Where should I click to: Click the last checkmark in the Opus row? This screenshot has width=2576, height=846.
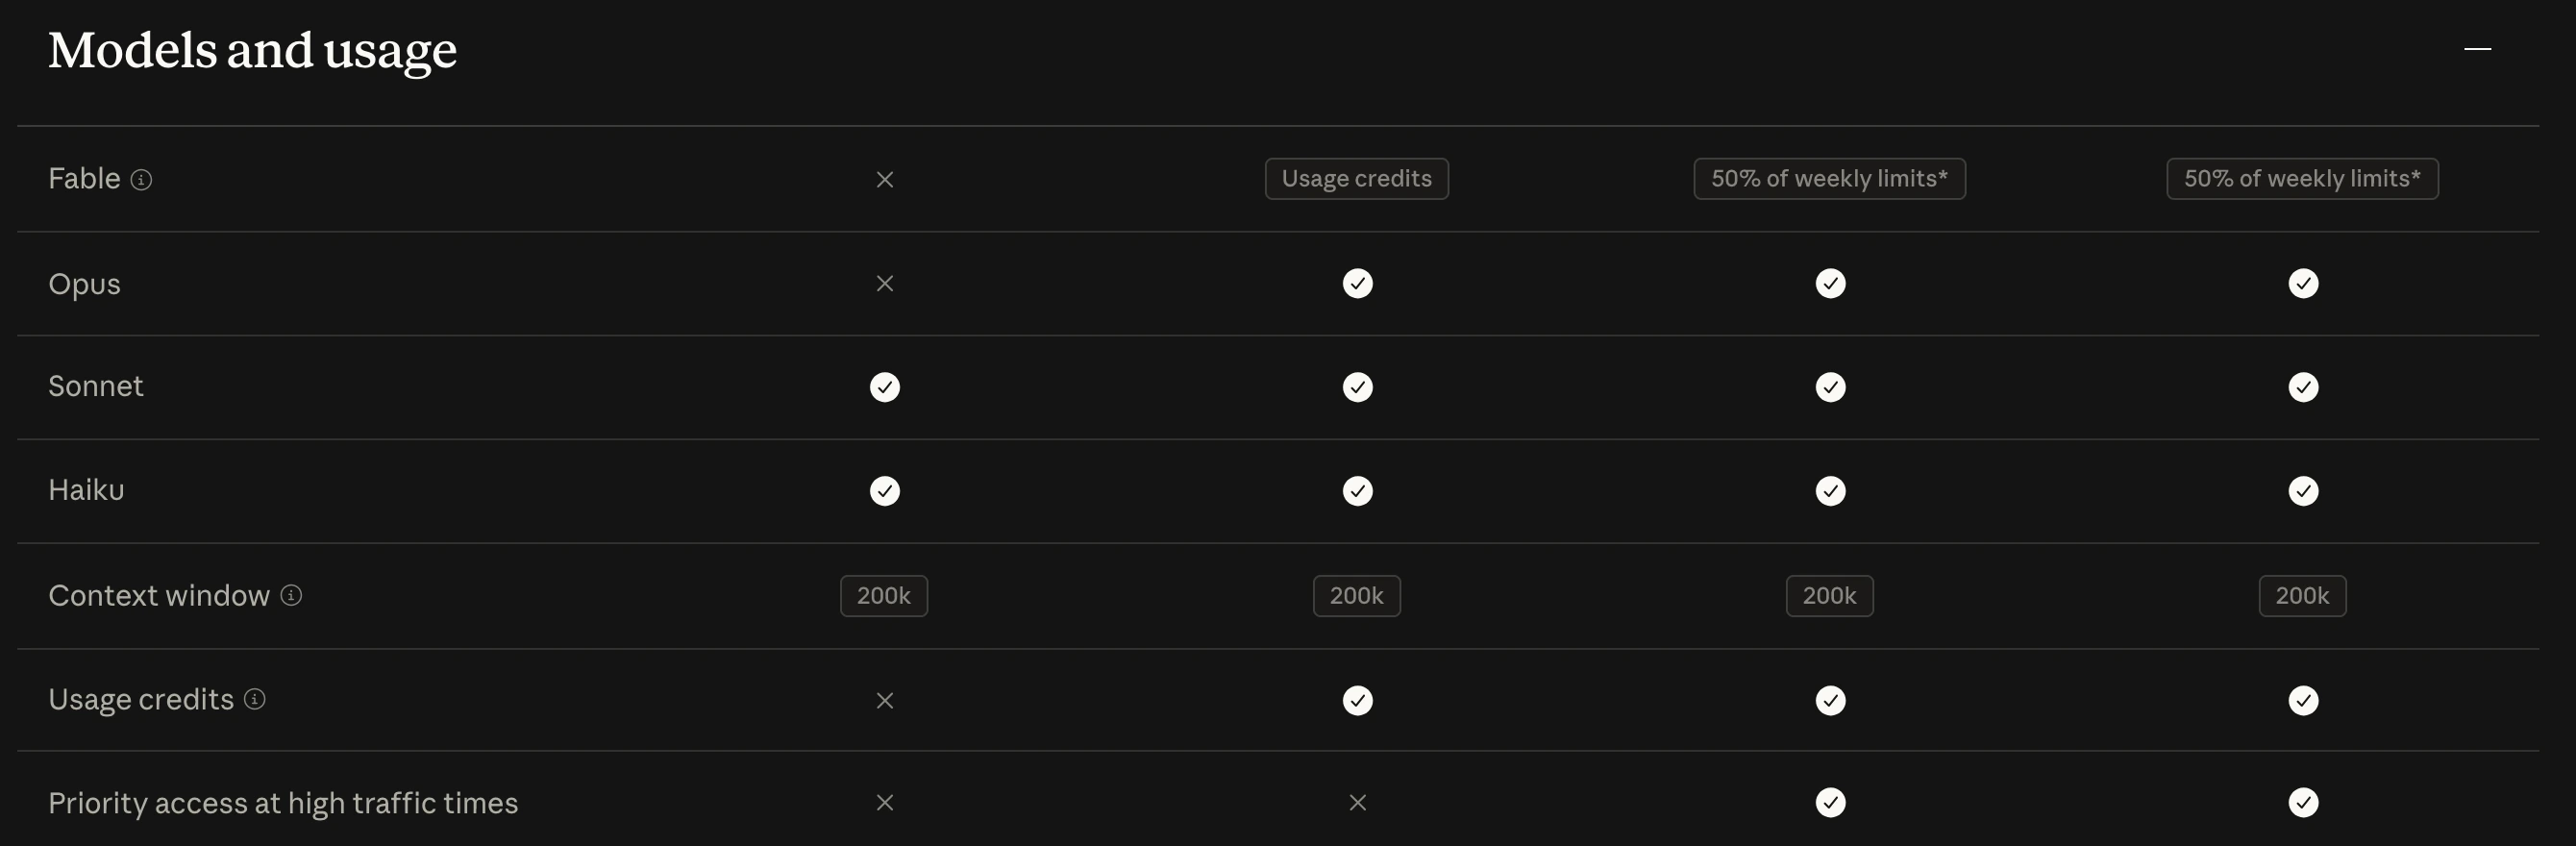2303,284
